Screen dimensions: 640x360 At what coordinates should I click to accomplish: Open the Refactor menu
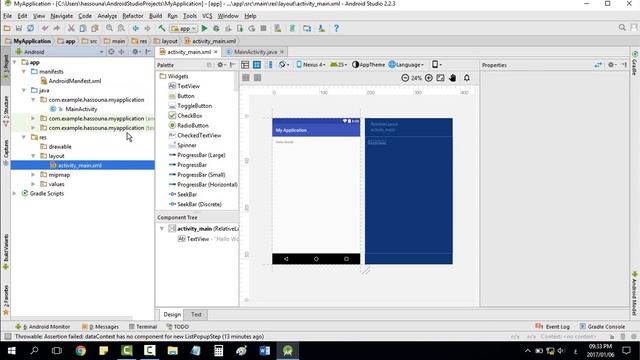pyautogui.click(x=133, y=16)
